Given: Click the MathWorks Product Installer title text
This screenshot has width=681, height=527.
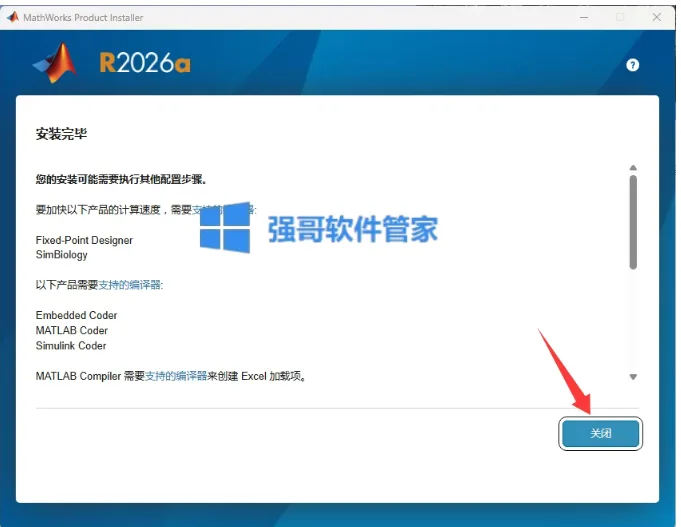Looking at the screenshot, I should [x=83, y=18].
